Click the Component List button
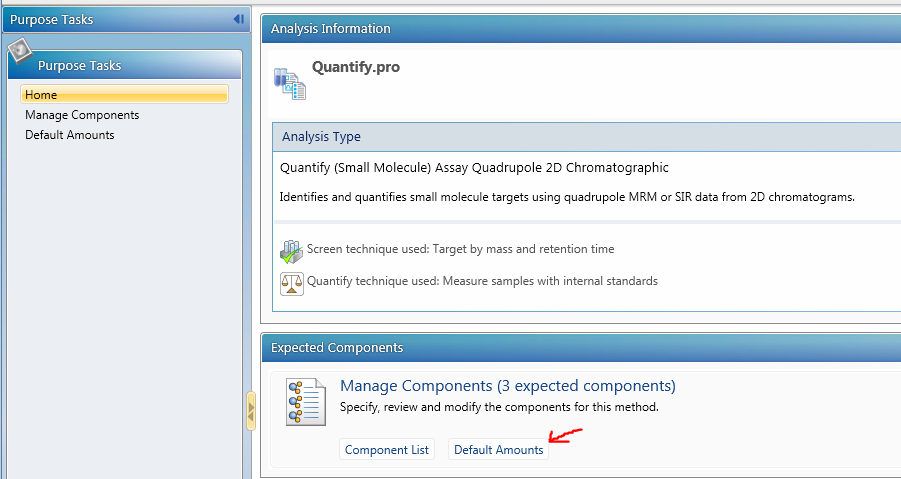Viewport: 901px width, 479px height. tap(387, 450)
